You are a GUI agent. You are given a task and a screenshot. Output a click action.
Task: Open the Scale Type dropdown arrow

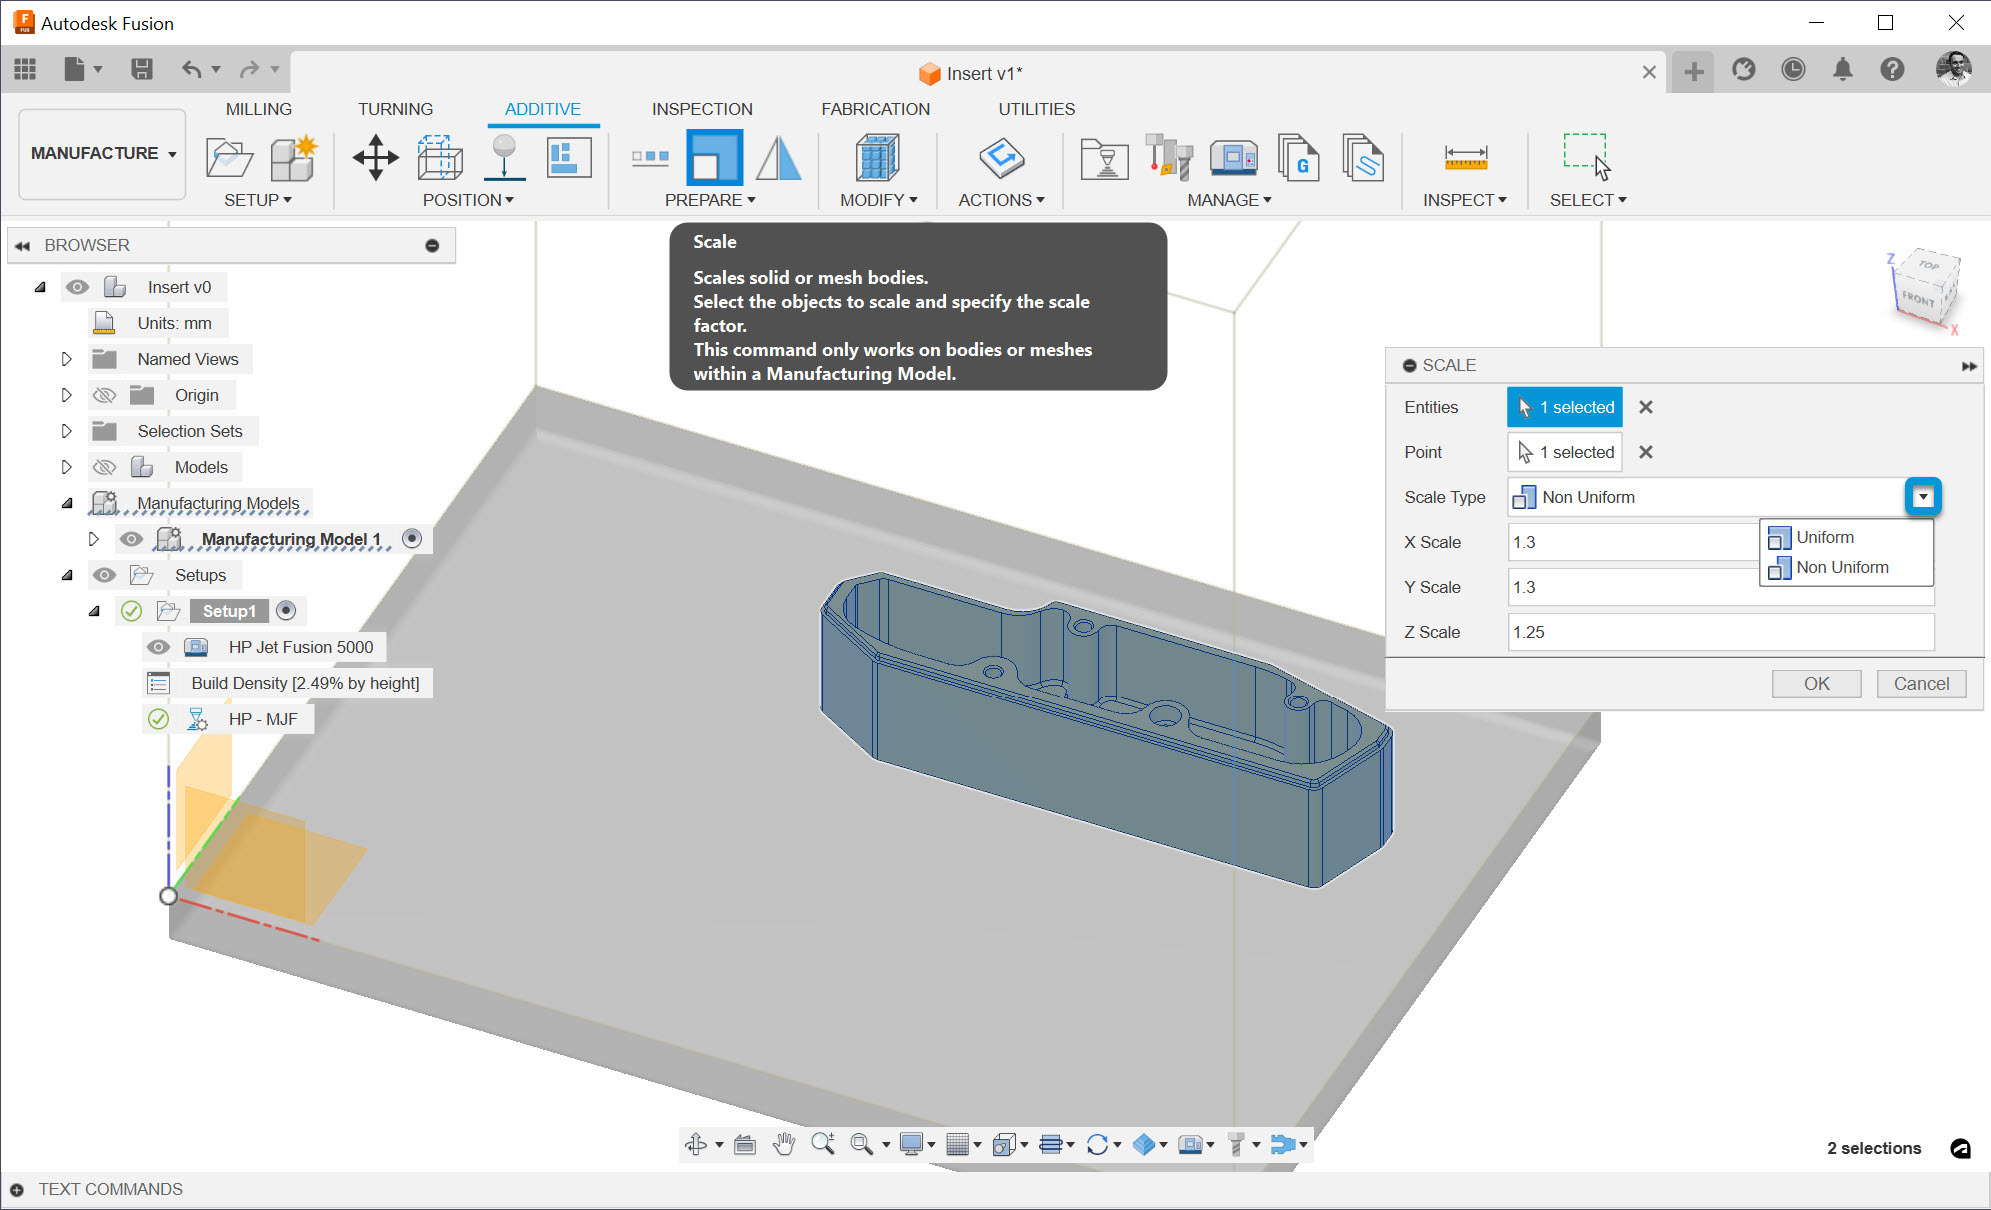[1922, 497]
